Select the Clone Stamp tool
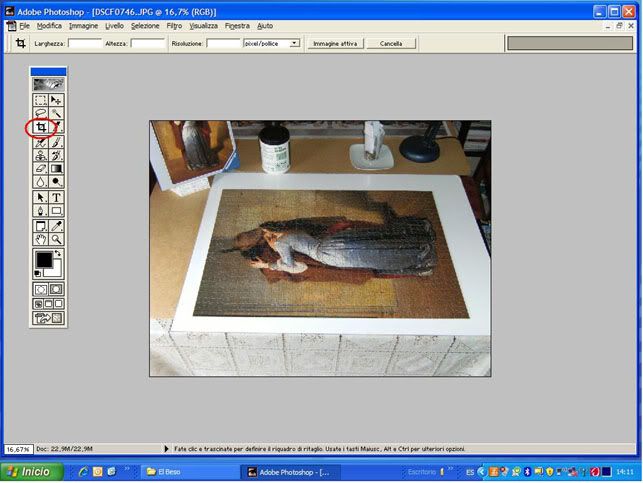The image size is (643, 483). coord(41,155)
